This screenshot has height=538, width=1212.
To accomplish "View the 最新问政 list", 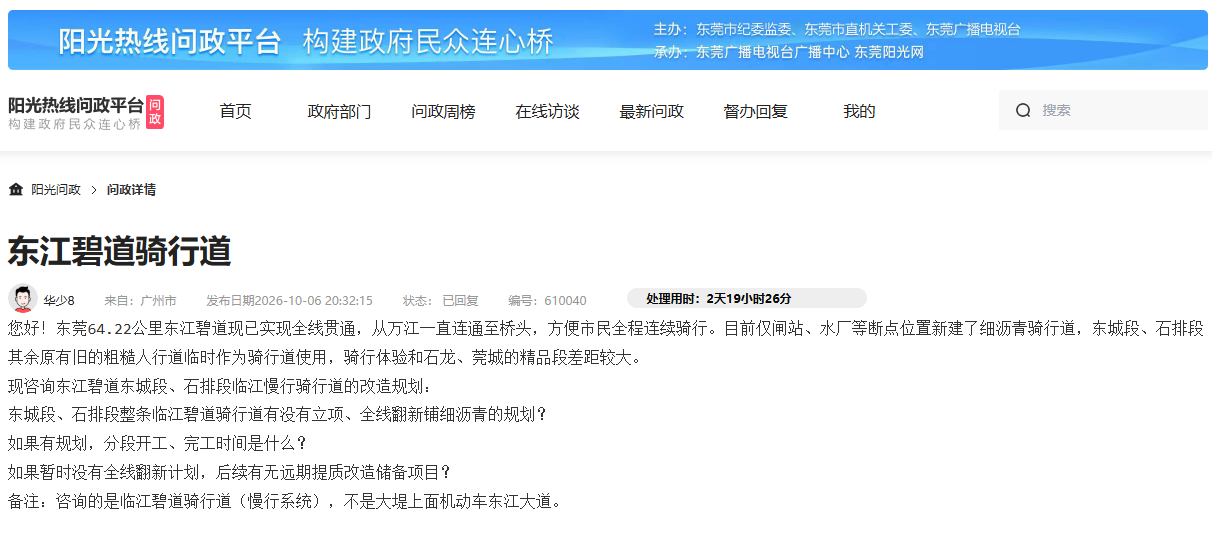I will [x=651, y=111].
